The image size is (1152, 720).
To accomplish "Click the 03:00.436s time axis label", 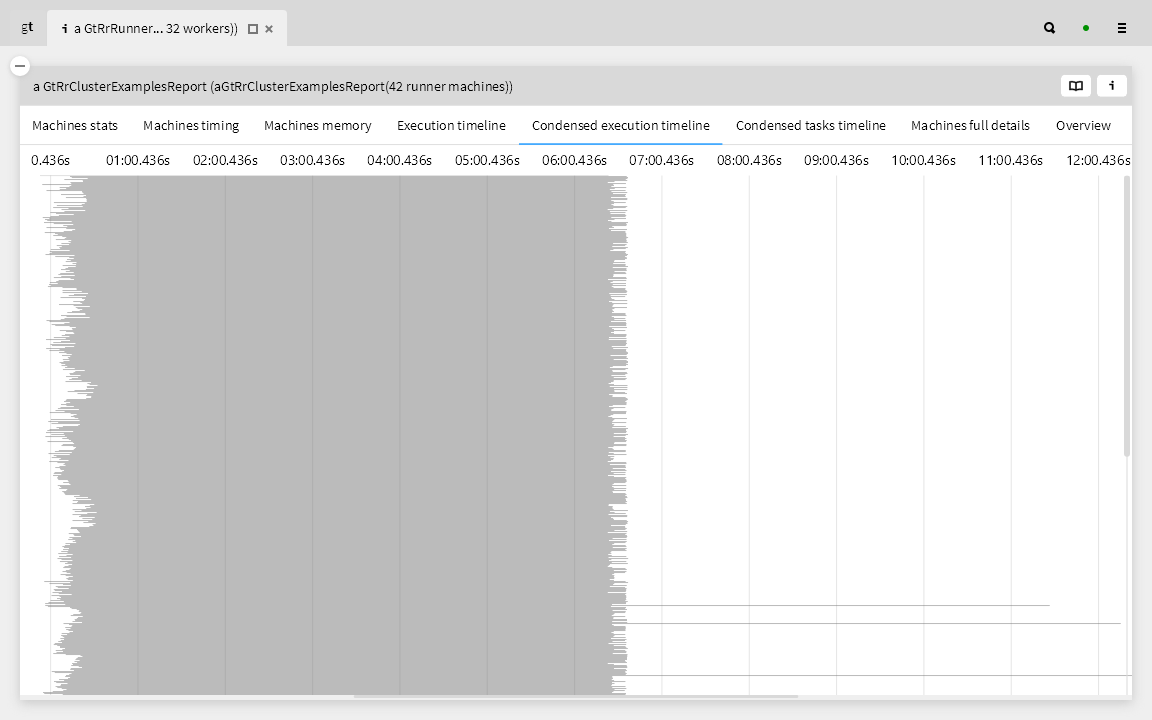I will 312,160.
